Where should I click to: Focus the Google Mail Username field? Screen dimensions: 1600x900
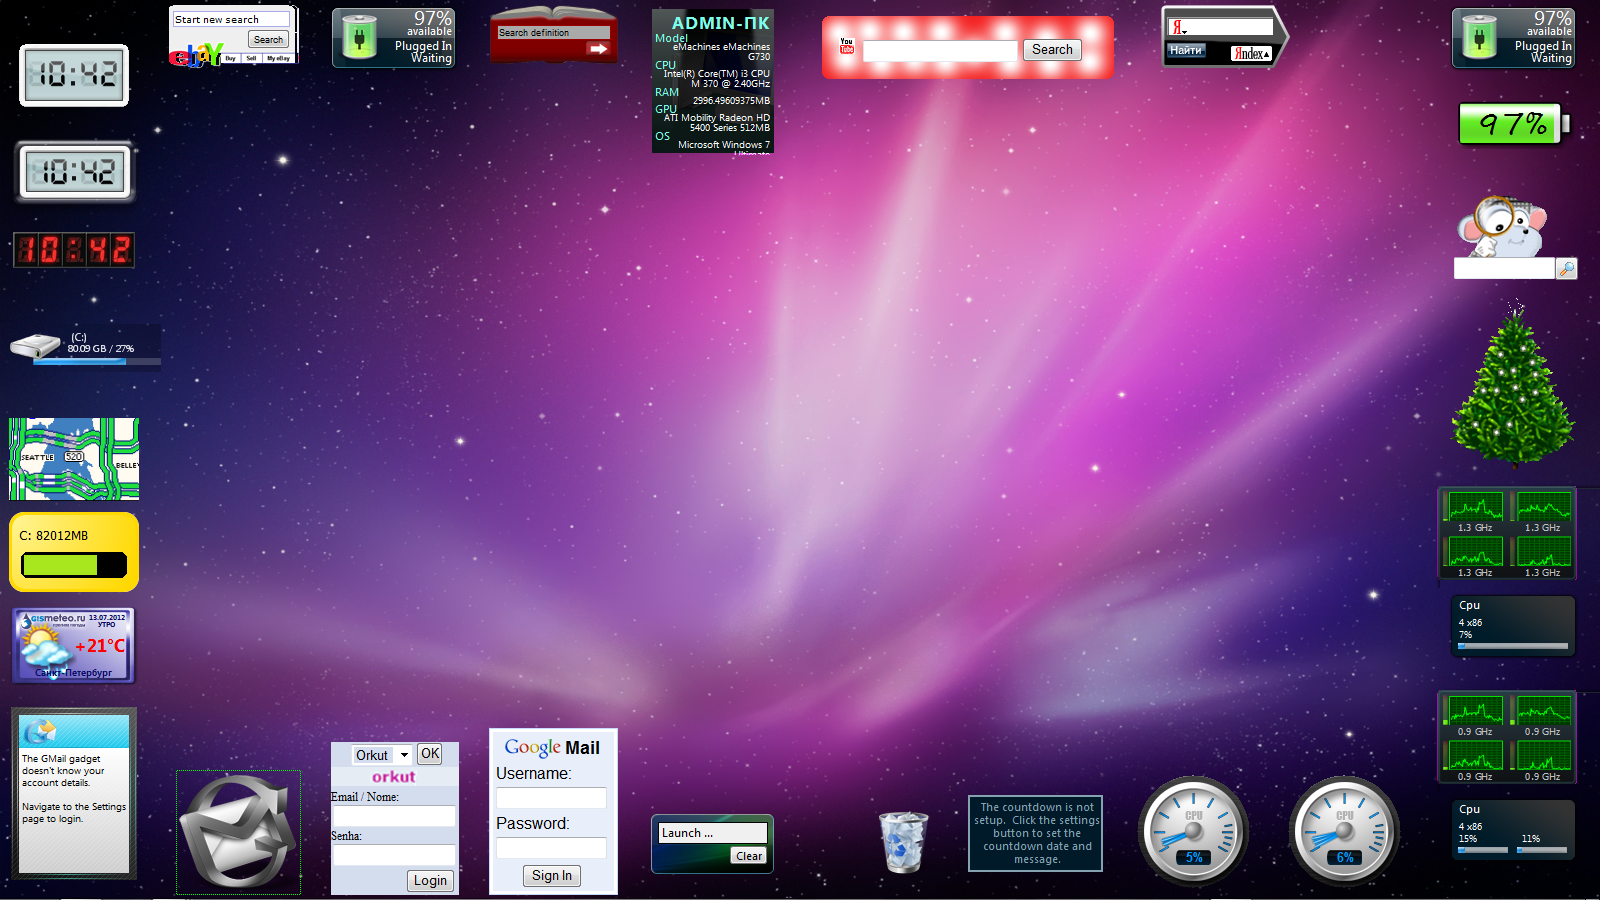[x=551, y=798]
